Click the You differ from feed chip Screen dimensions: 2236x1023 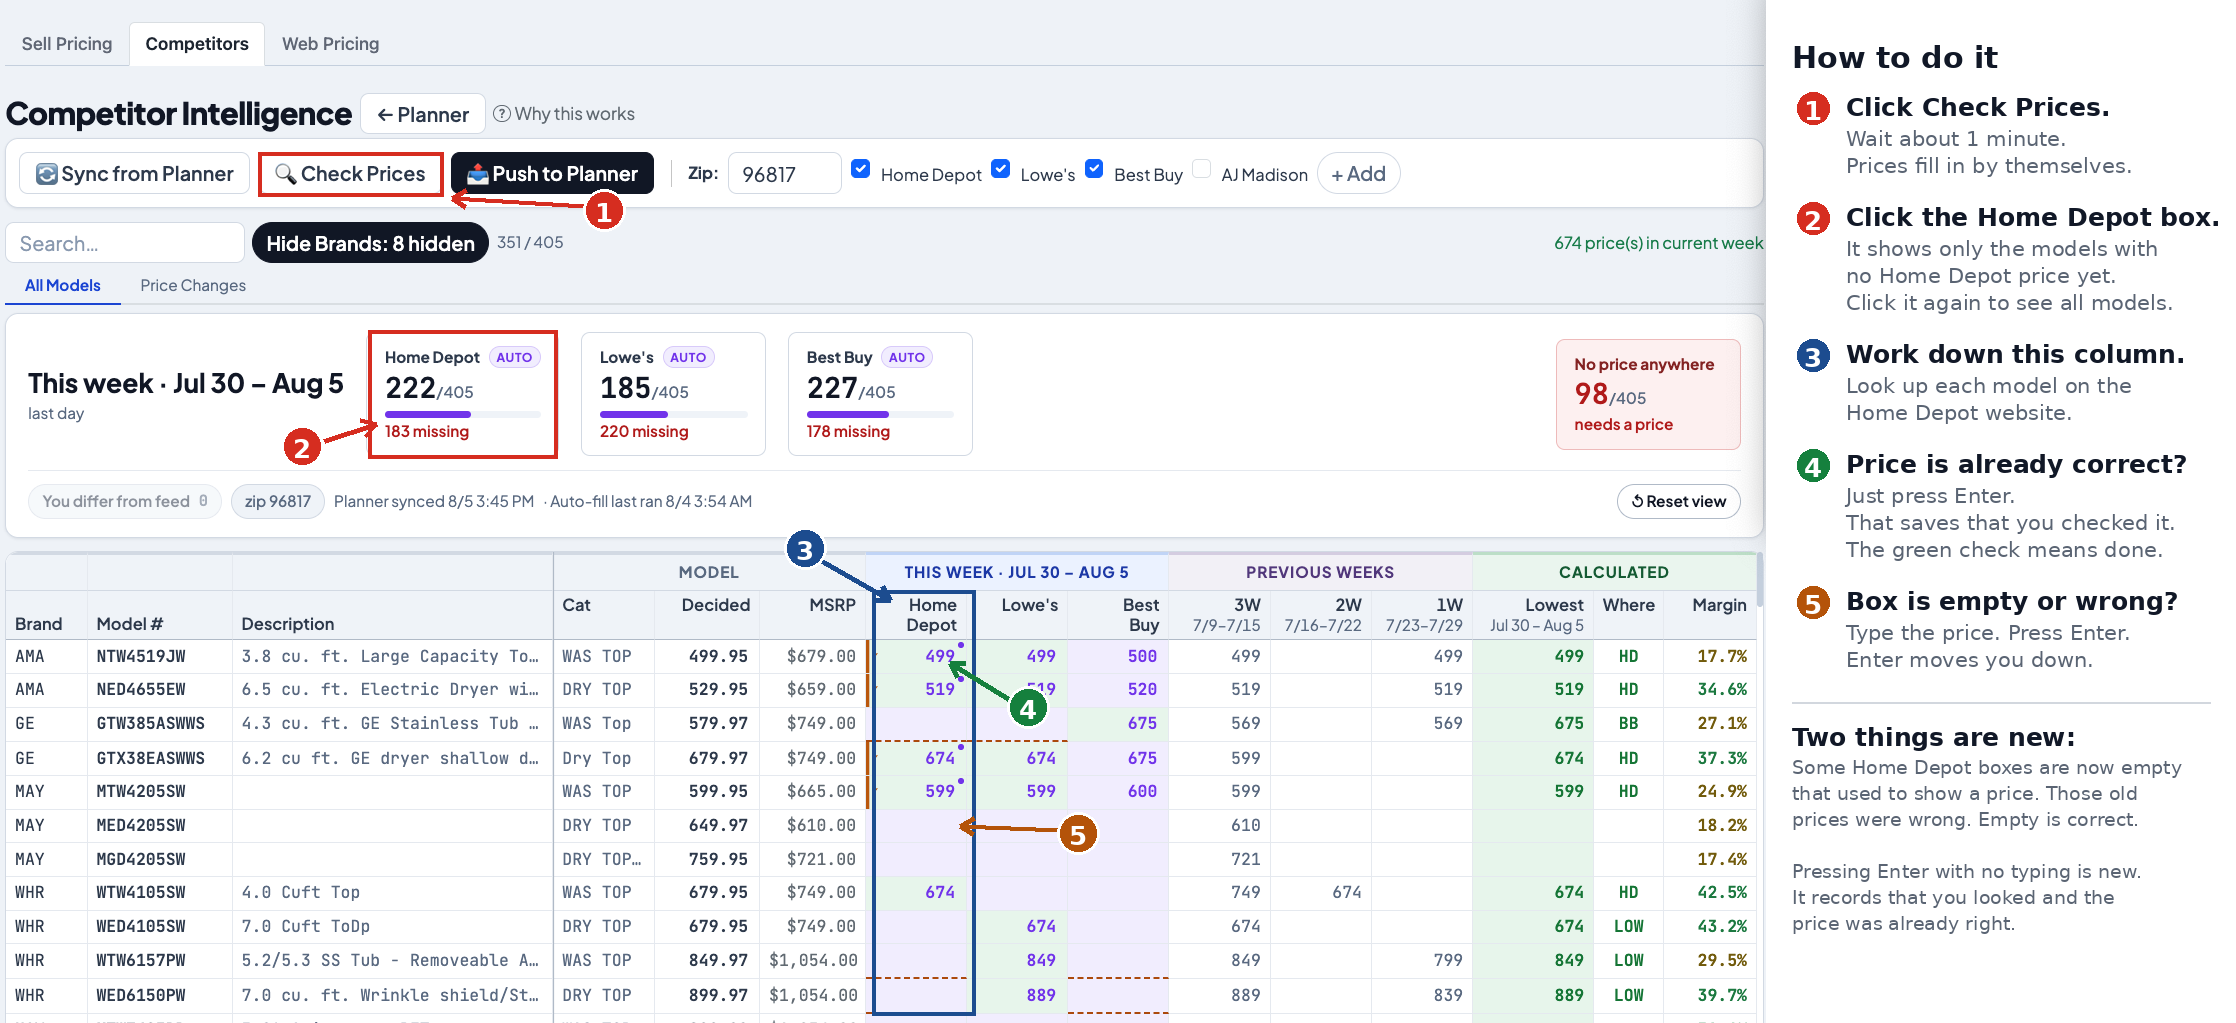tap(125, 501)
